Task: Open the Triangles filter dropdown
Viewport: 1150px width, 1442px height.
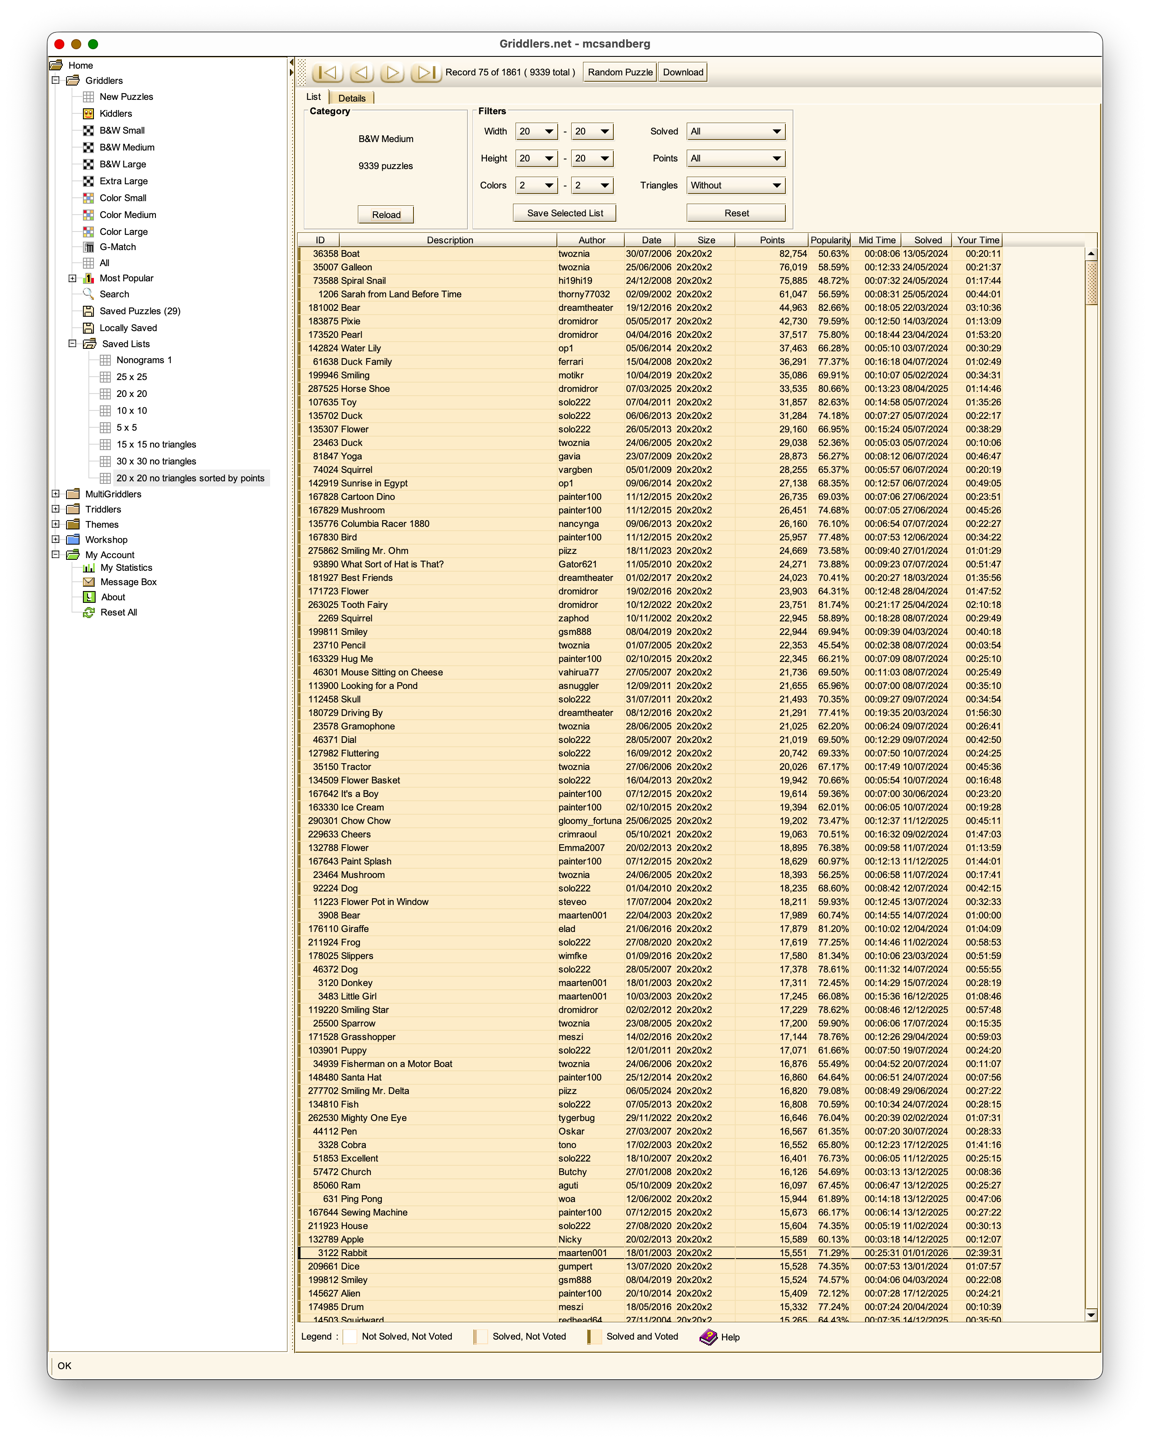Action: coord(735,185)
